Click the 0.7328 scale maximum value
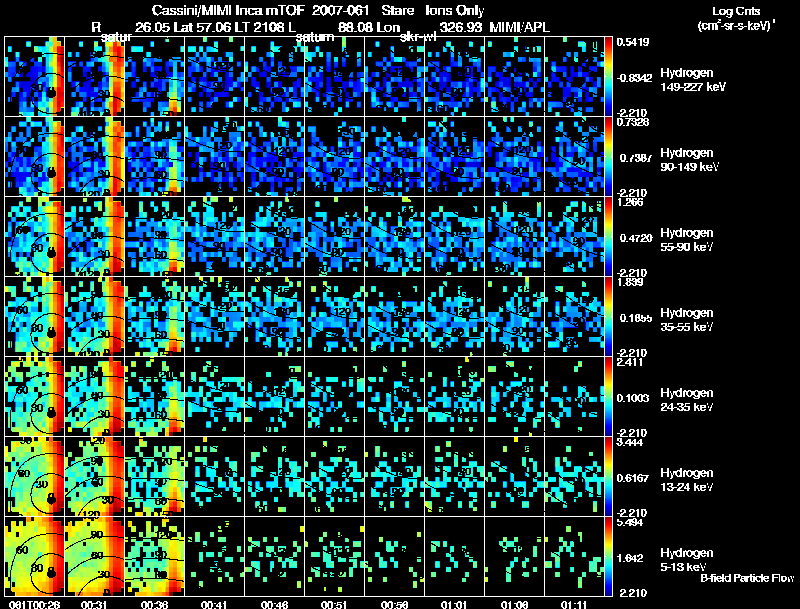 pyautogui.click(x=633, y=122)
